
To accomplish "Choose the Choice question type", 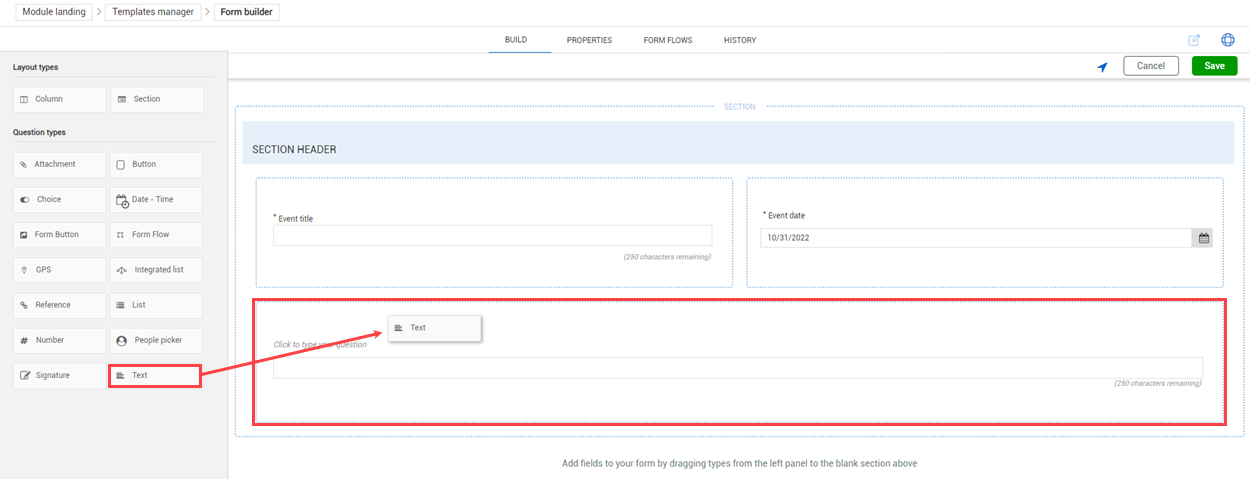I will 59,199.
